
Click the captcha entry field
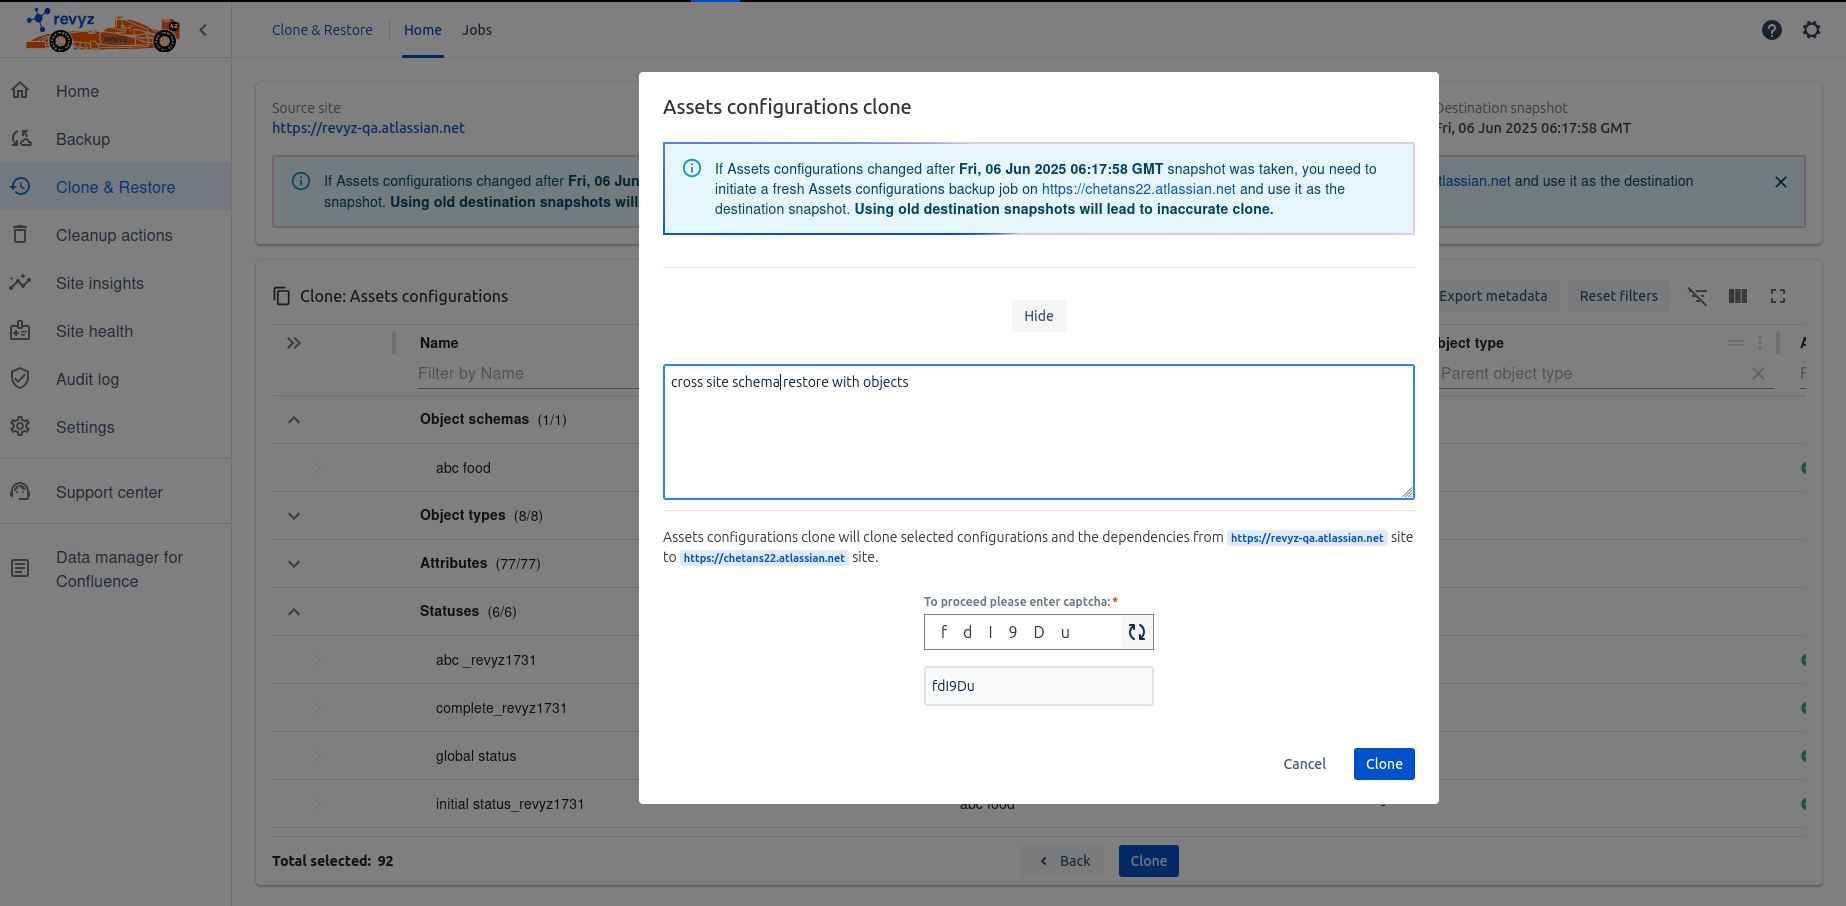tap(1038, 686)
